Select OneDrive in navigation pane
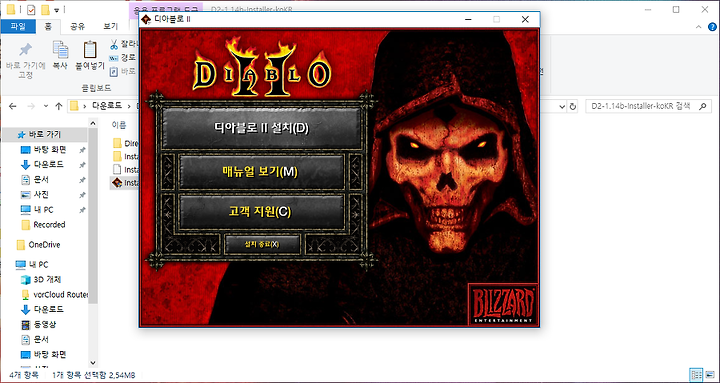The height and width of the screenshot is (383, 720). [x=44, y=245]
